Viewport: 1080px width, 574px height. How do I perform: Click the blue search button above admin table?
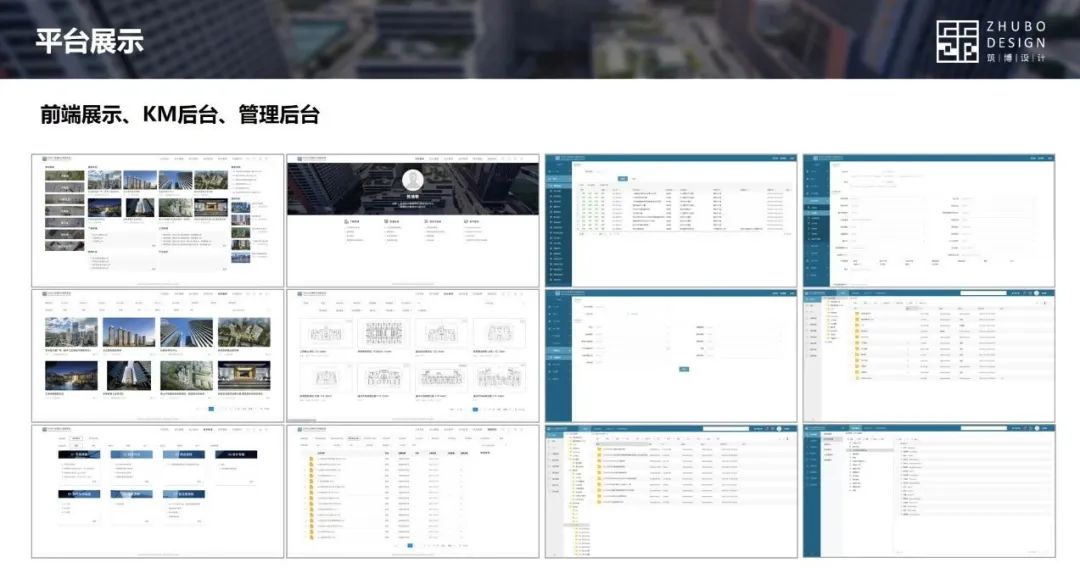[623, 178]
